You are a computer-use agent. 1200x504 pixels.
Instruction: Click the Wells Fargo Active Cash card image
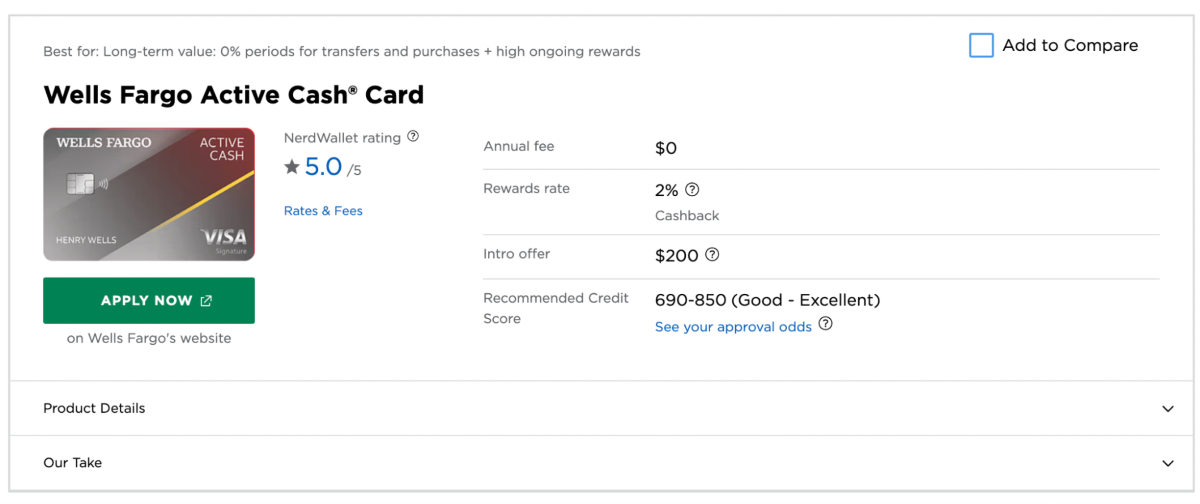(x=149, y=194)
